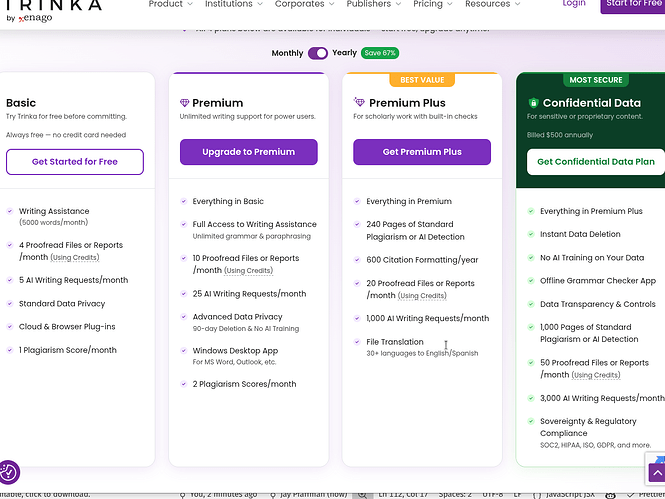This screenshot has width=665, height=499.
Task: Click JavaScript JSX in the status bar
Action: click(570, 494)
